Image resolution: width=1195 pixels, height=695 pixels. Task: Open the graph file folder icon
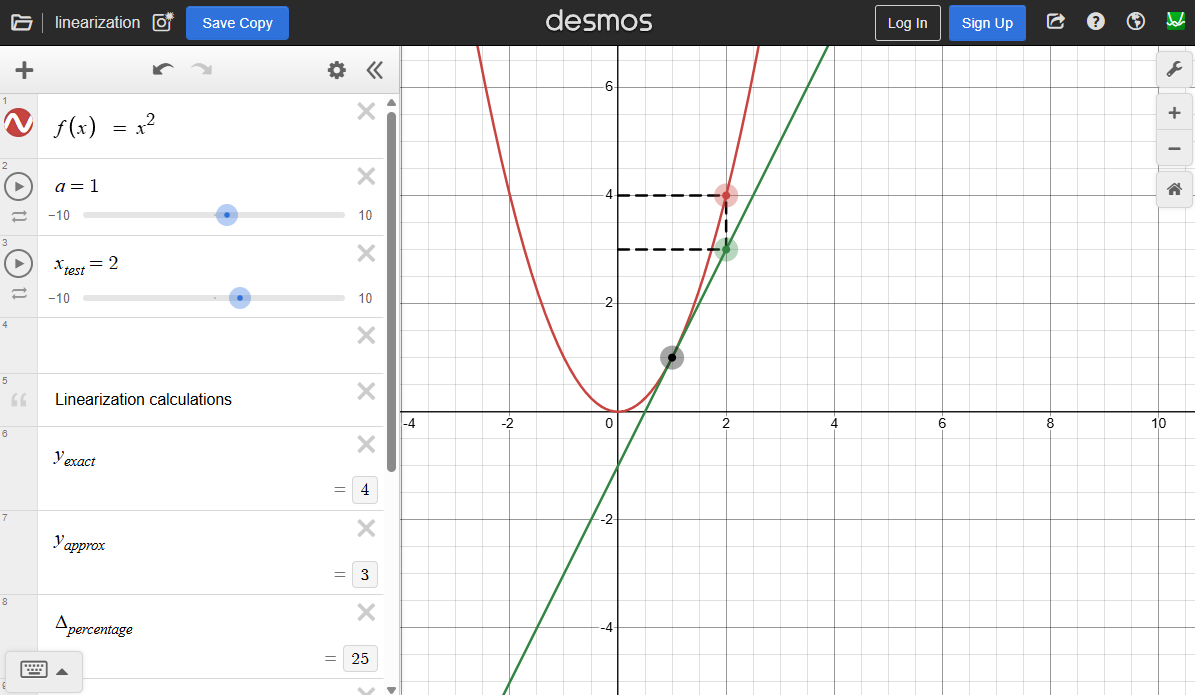pyautogui.click(x=21, y=23)
